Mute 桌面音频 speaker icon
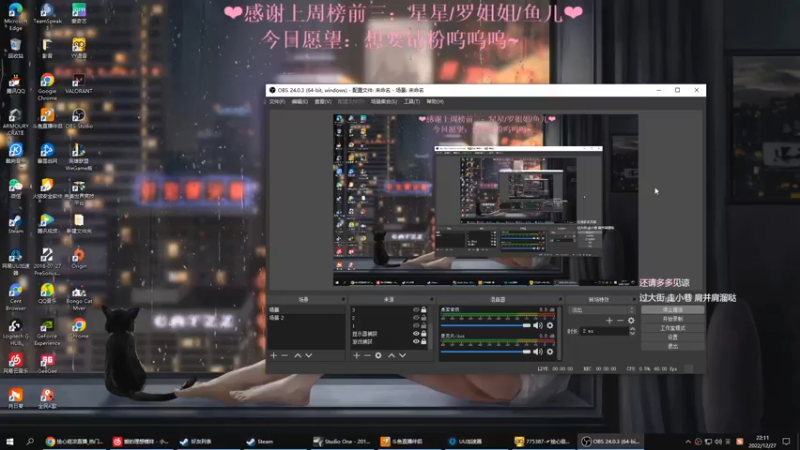The image size is (800, 450). (538, 325)
